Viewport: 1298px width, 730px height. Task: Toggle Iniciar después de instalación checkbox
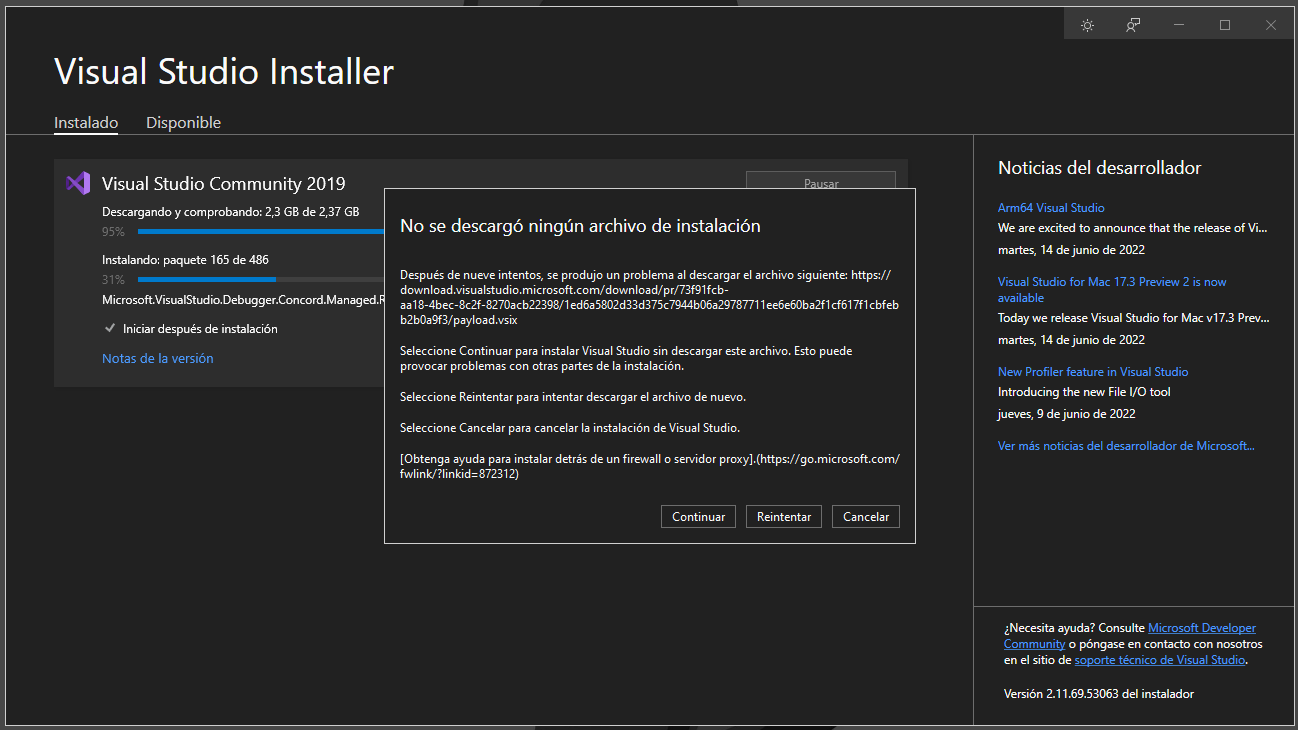click(110, 328)
